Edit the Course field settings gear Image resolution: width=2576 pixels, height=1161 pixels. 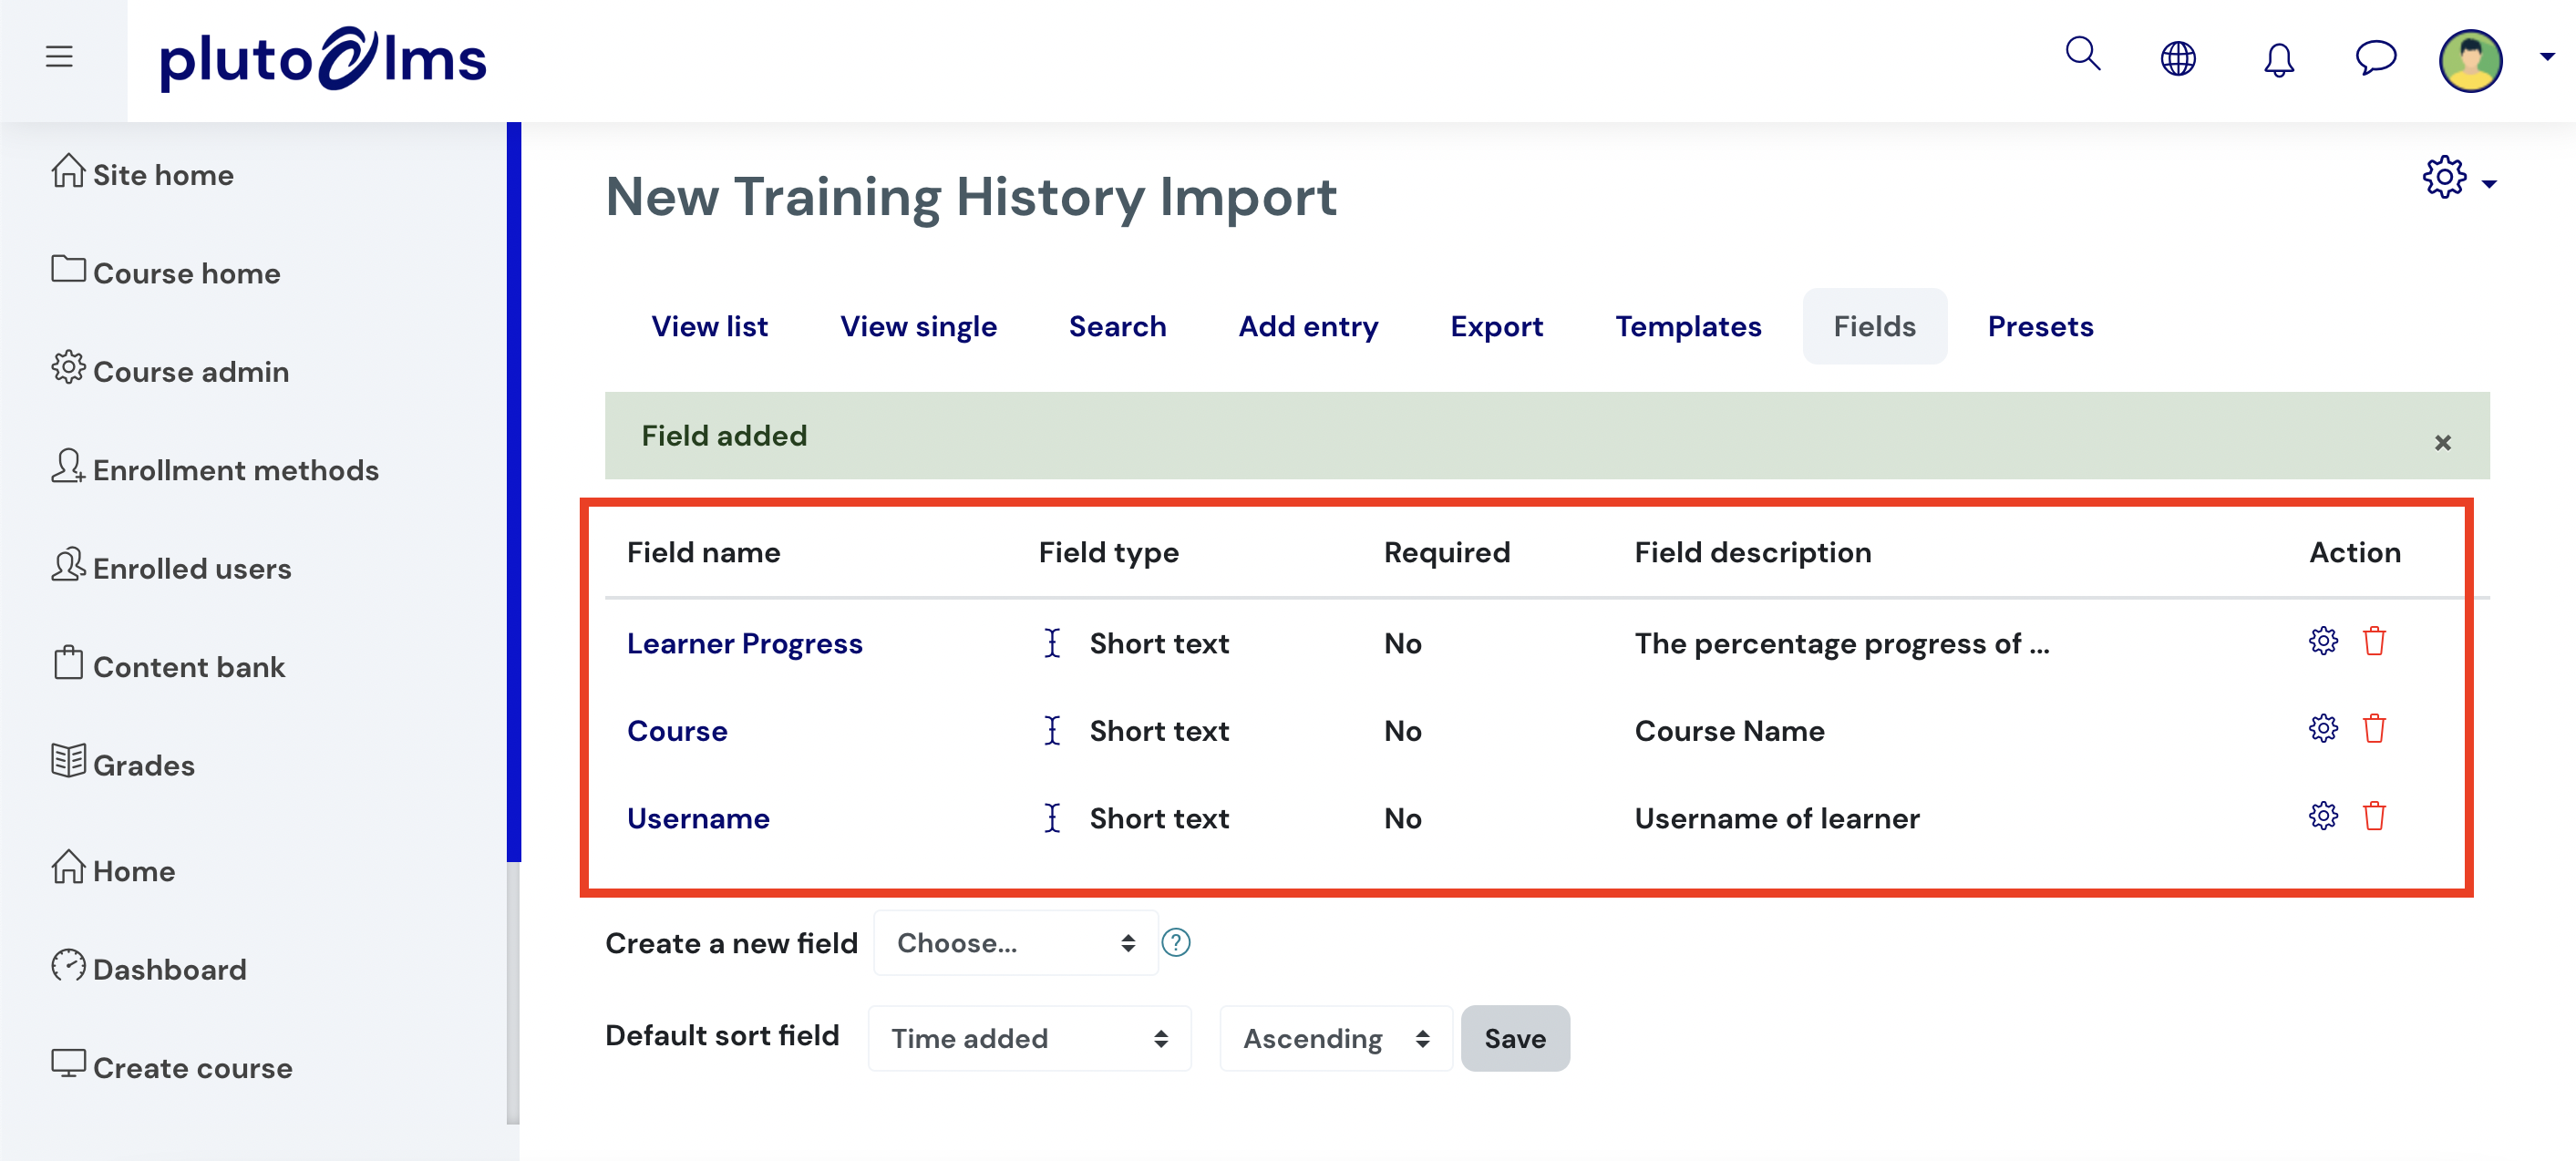point(2323,728)
